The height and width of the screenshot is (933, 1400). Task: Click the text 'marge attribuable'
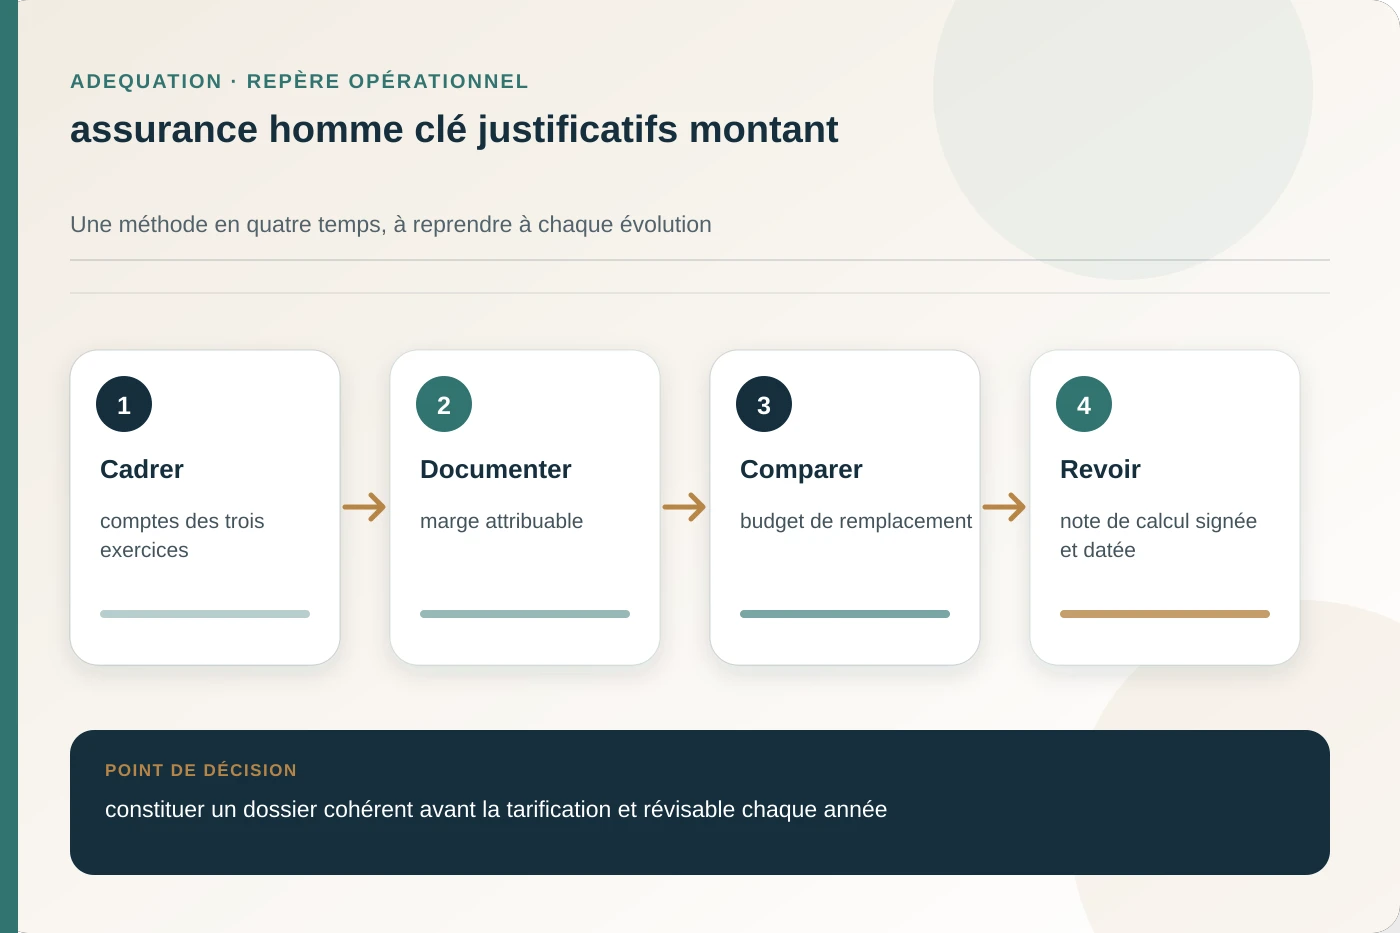501,521
